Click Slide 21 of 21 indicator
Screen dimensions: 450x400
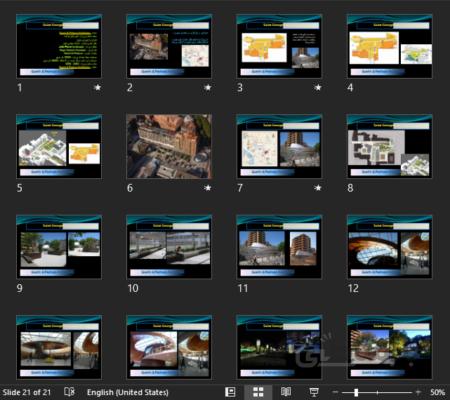tap(27, 392)
